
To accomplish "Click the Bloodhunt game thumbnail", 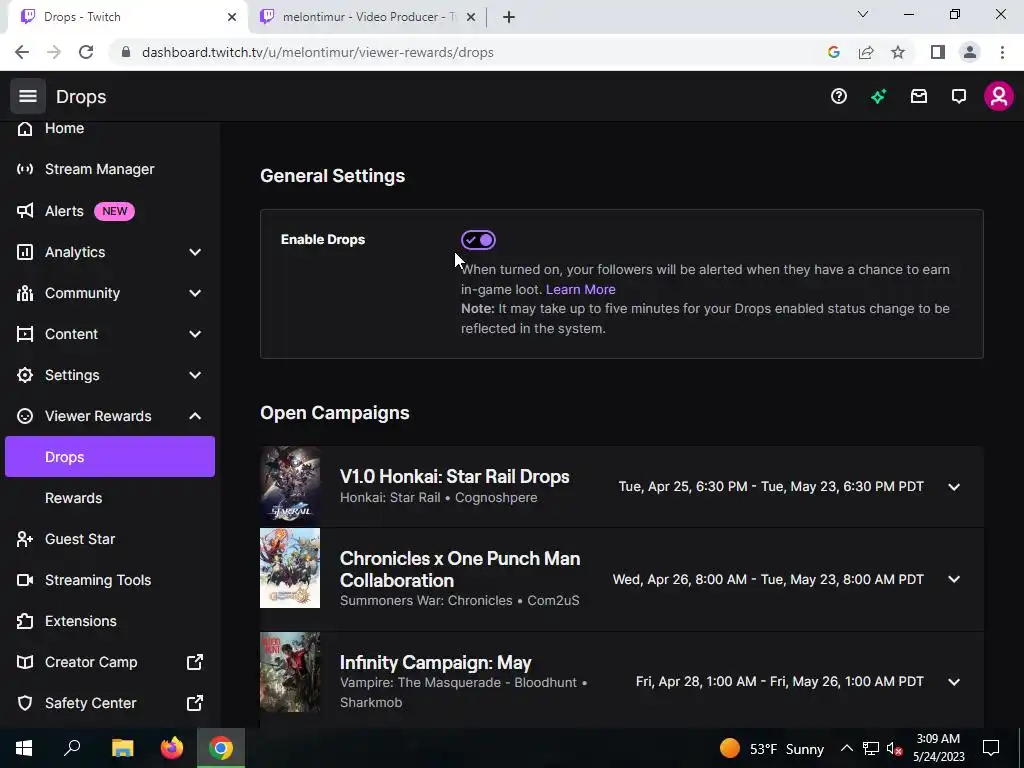I will (x=290, y=672).
